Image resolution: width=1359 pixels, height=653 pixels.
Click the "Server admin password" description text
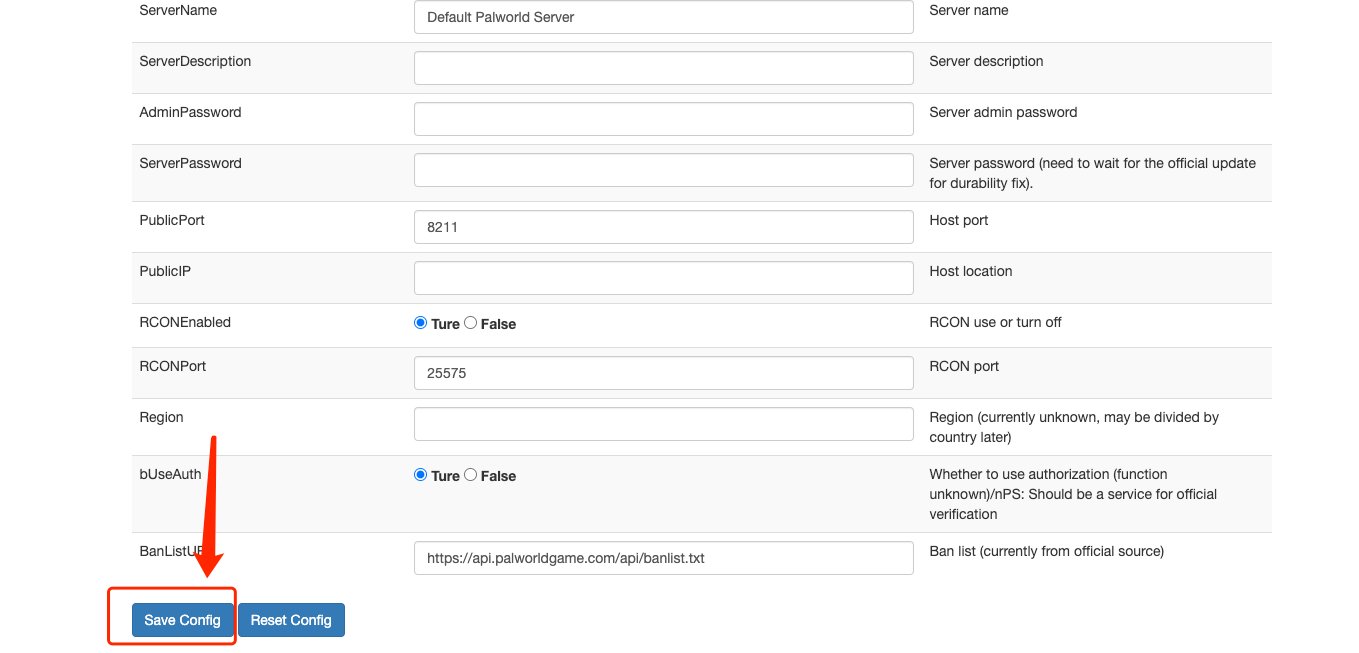coord(1003,113)
